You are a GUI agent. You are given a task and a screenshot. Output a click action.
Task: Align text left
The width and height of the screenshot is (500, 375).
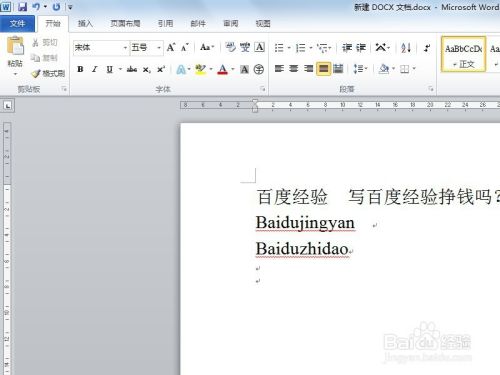[x=279, y=69]
